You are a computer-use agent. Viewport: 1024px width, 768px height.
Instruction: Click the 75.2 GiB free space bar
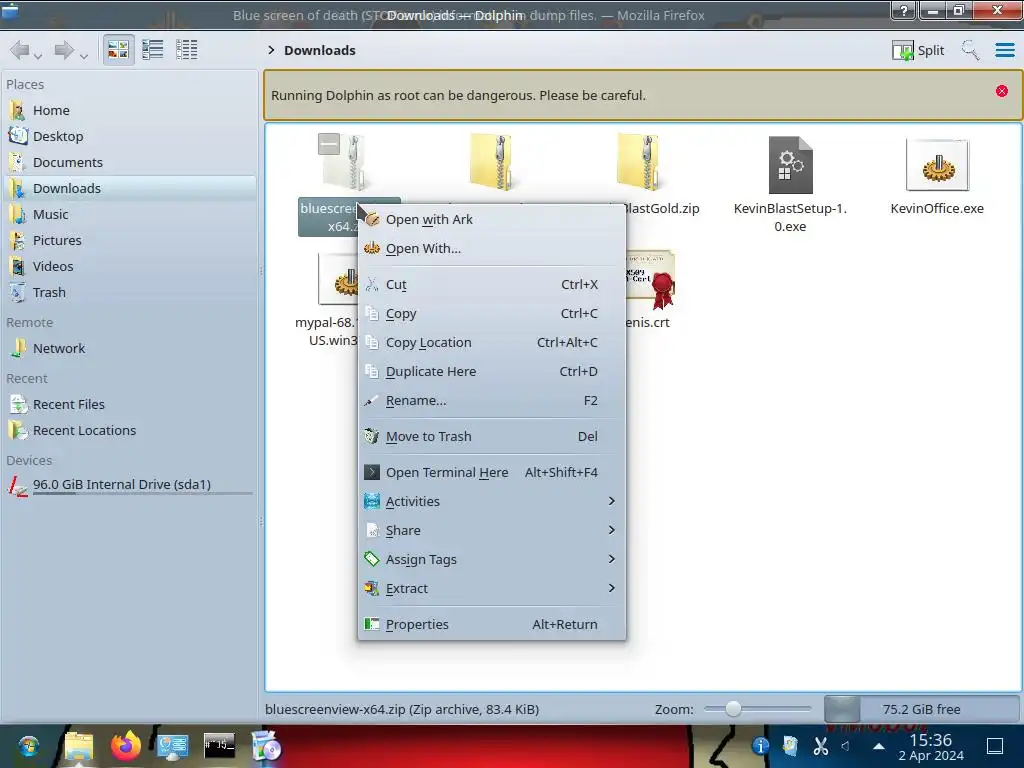[921, 709]
